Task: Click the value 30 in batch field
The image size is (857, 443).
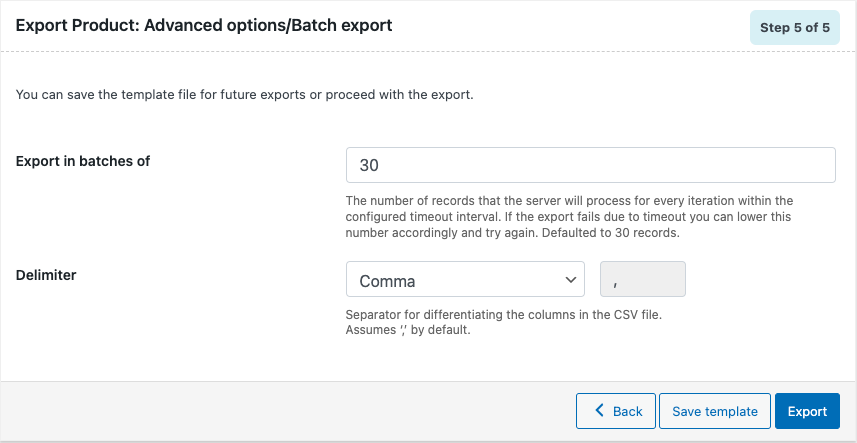Action: [369, 166]
